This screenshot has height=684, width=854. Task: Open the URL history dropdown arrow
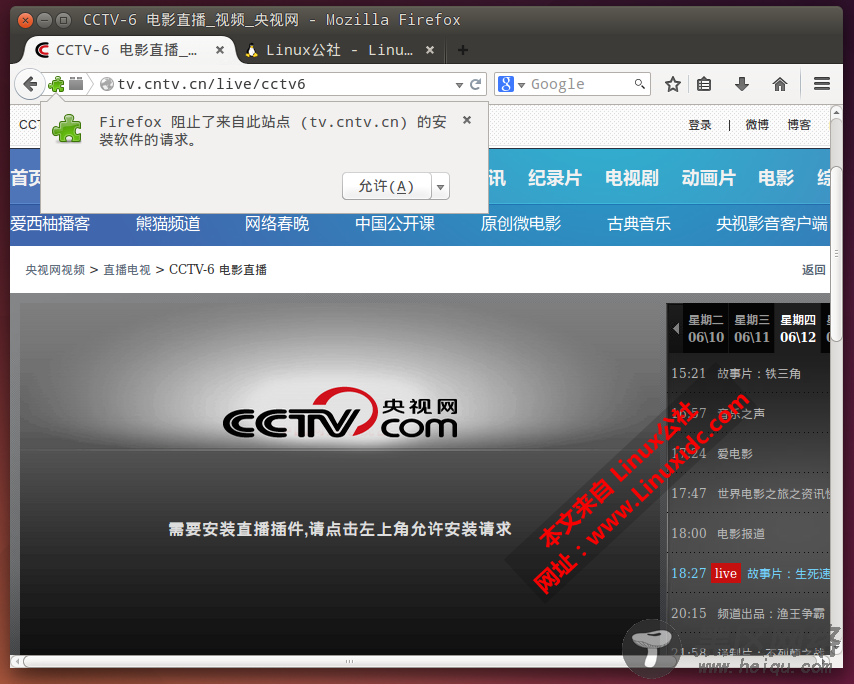point(459,85)
